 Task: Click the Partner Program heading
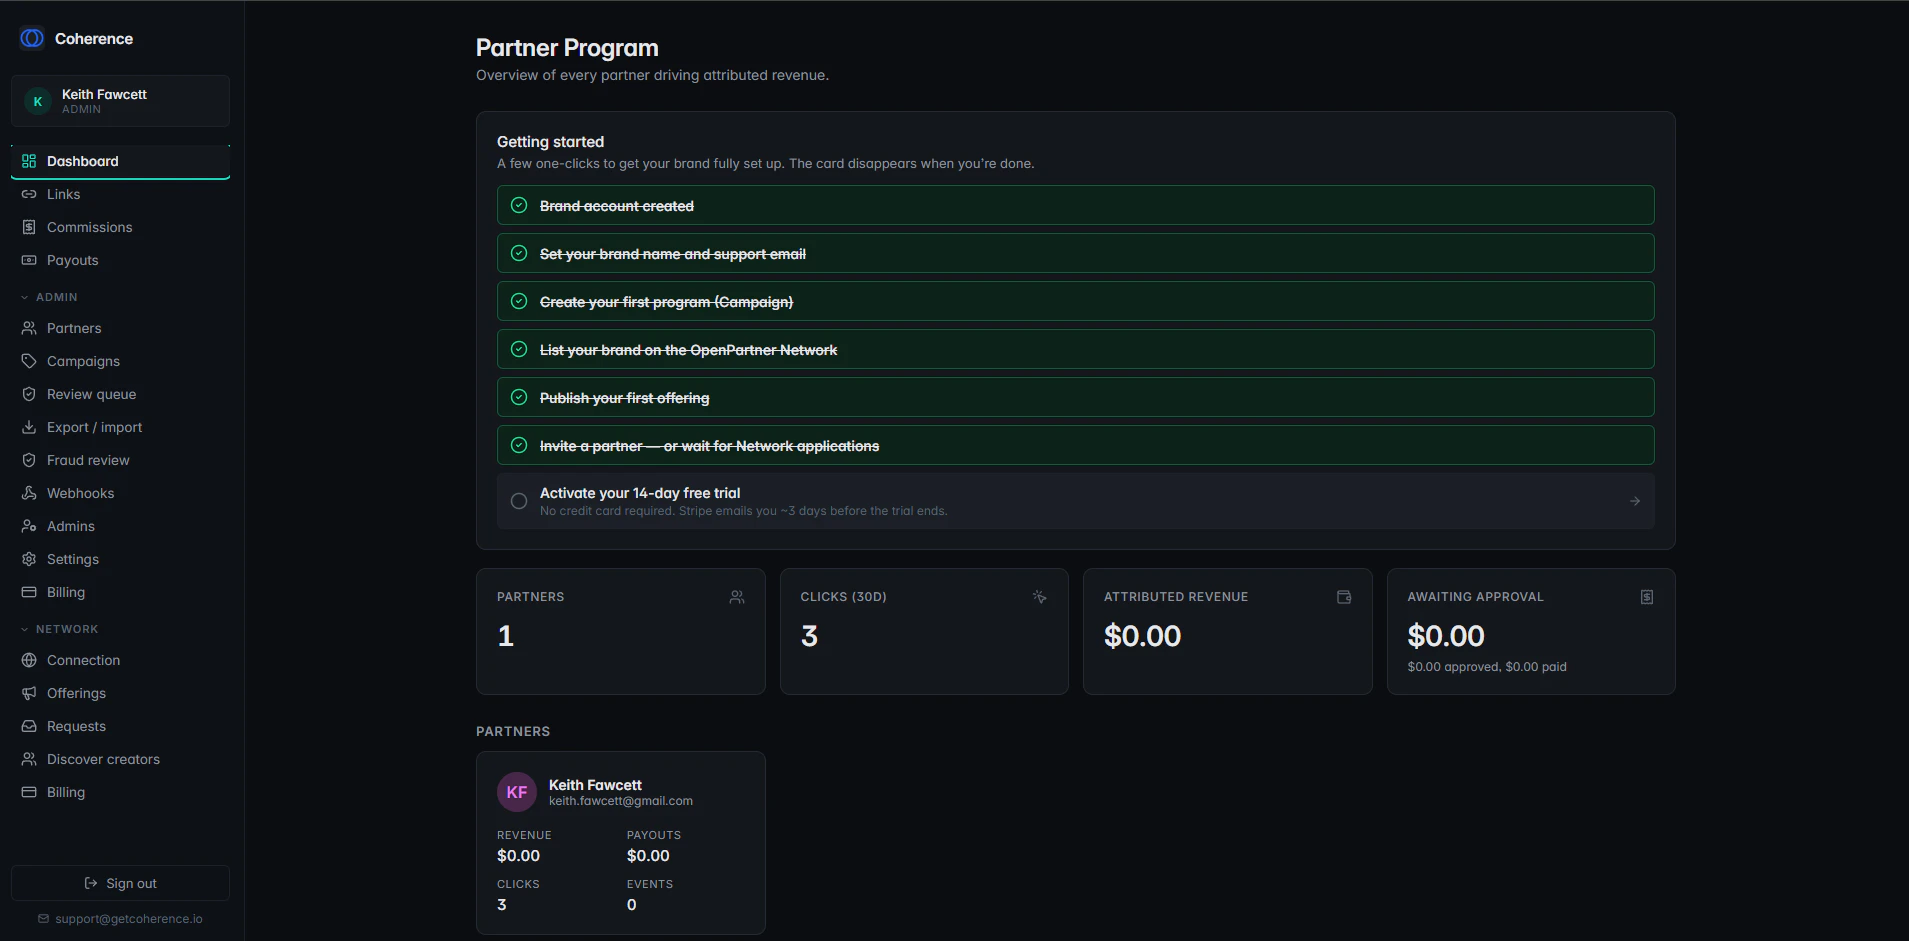[x=567, y=48]
